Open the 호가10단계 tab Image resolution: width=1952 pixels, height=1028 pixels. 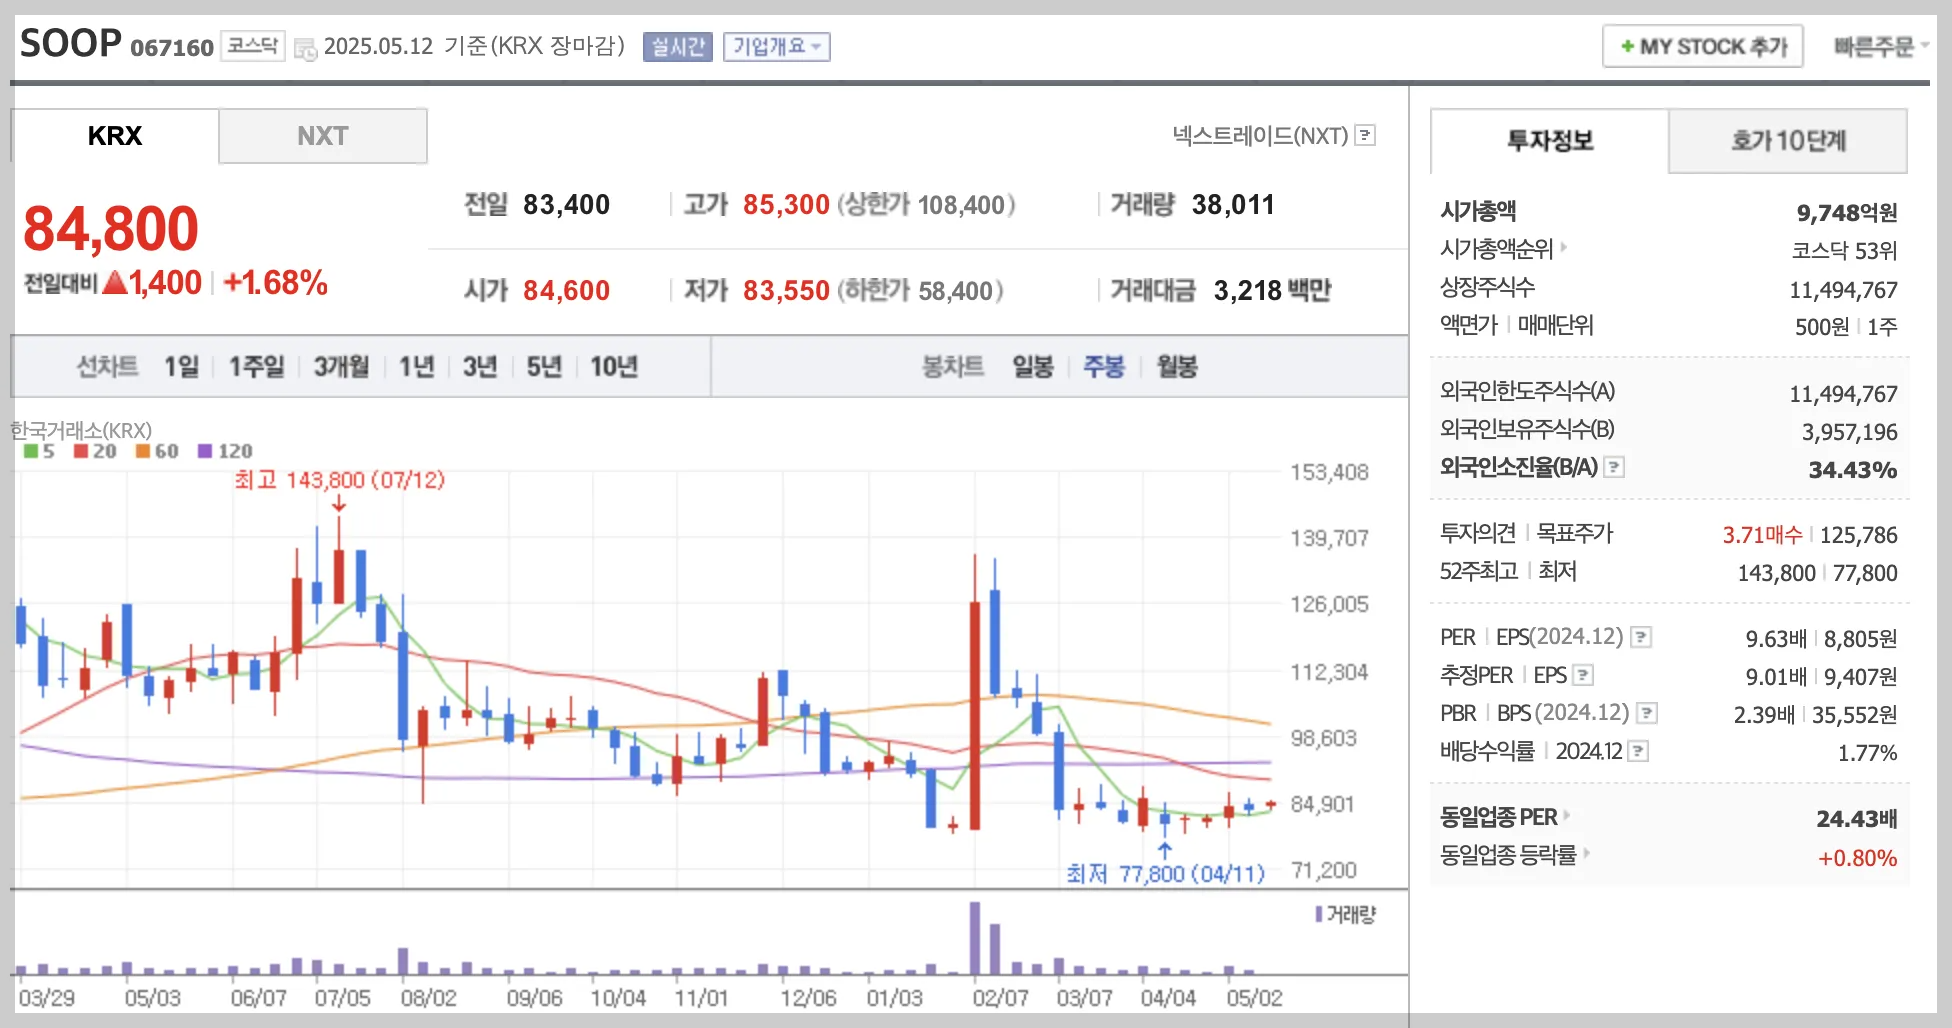(1788, 141)
